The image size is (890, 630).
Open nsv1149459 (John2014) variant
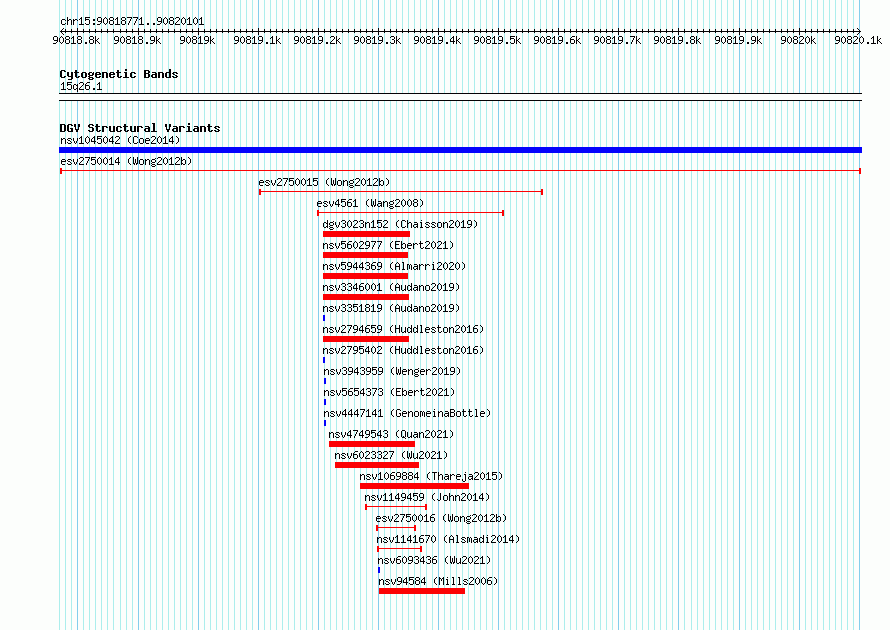[427, 497]
